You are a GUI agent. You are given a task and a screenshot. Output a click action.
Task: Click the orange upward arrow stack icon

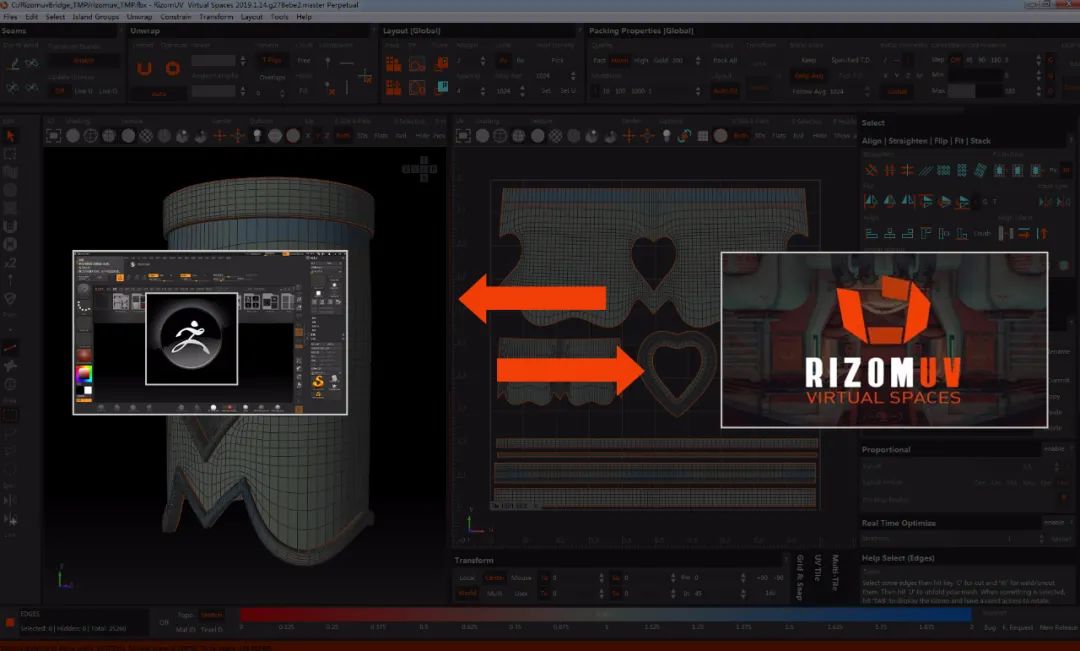pos(1042,234)
